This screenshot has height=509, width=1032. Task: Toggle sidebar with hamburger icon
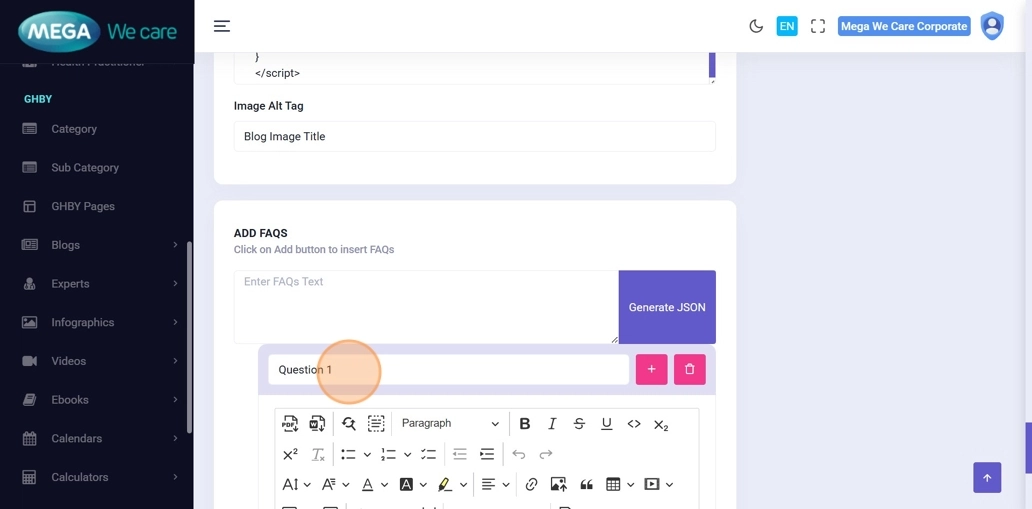point(222,27)
